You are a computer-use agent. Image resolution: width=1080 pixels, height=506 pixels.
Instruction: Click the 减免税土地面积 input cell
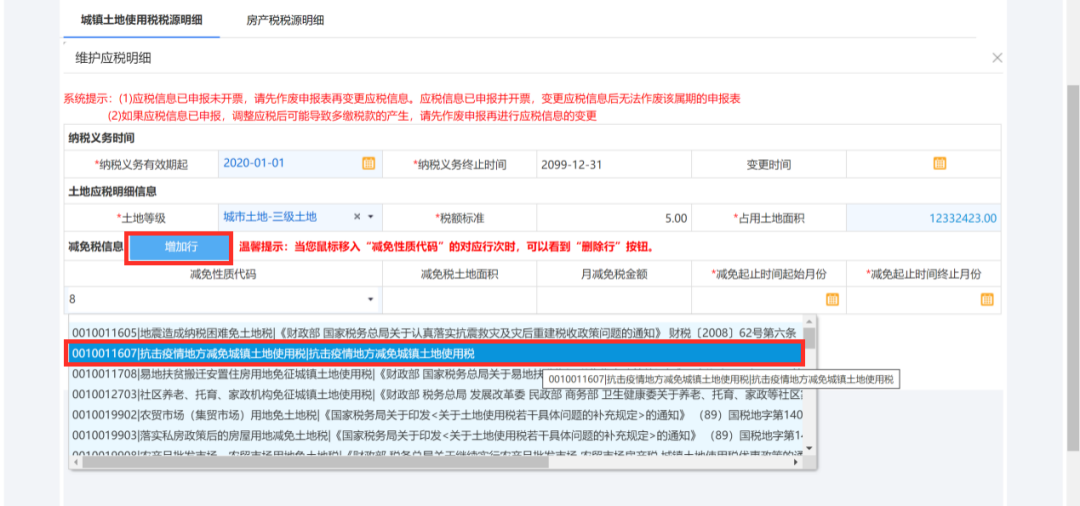click(x=459, y=300)
